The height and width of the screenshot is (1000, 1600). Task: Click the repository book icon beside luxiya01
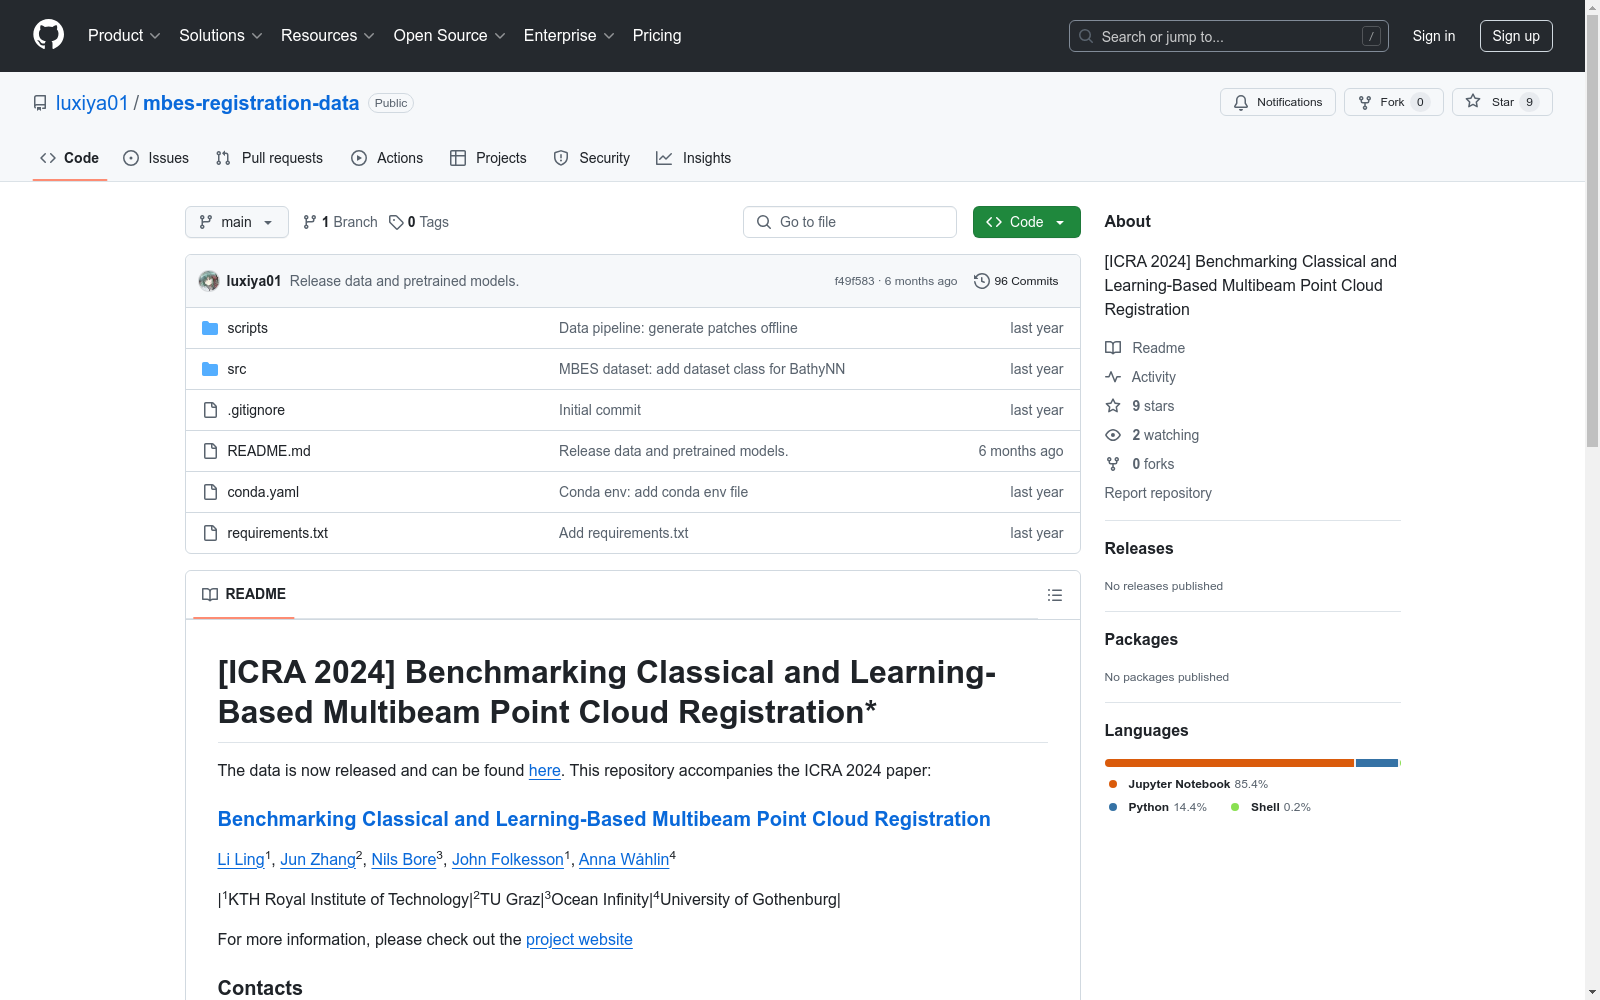(x=40, y=103)
